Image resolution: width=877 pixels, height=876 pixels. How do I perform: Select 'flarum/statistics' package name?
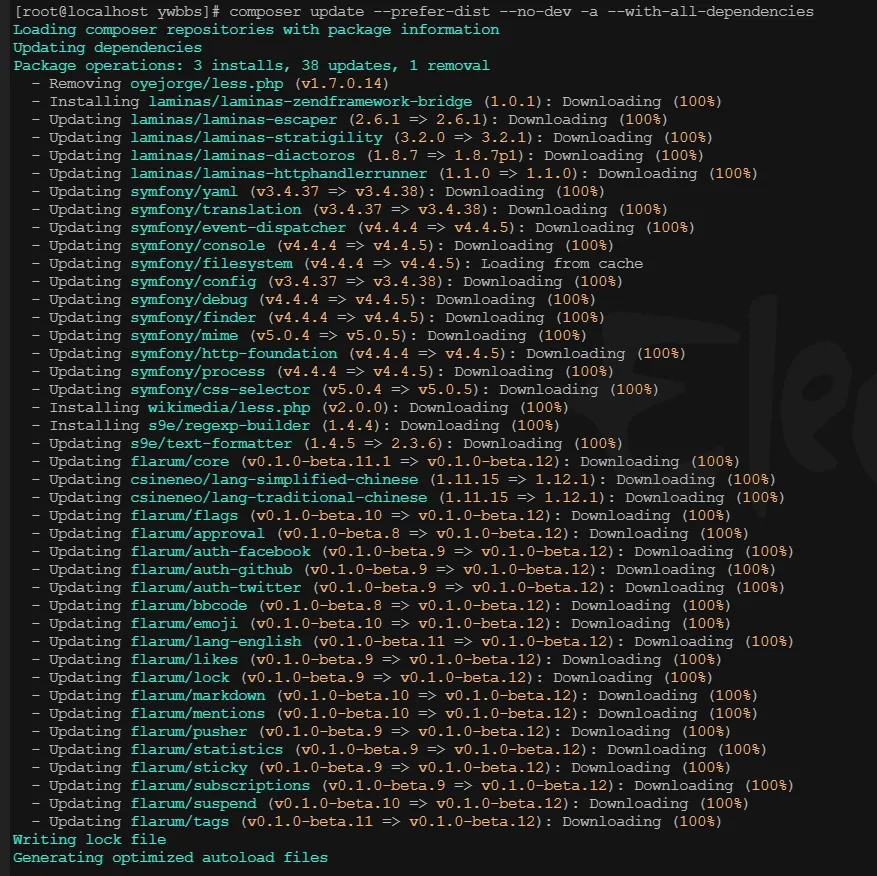207,749
